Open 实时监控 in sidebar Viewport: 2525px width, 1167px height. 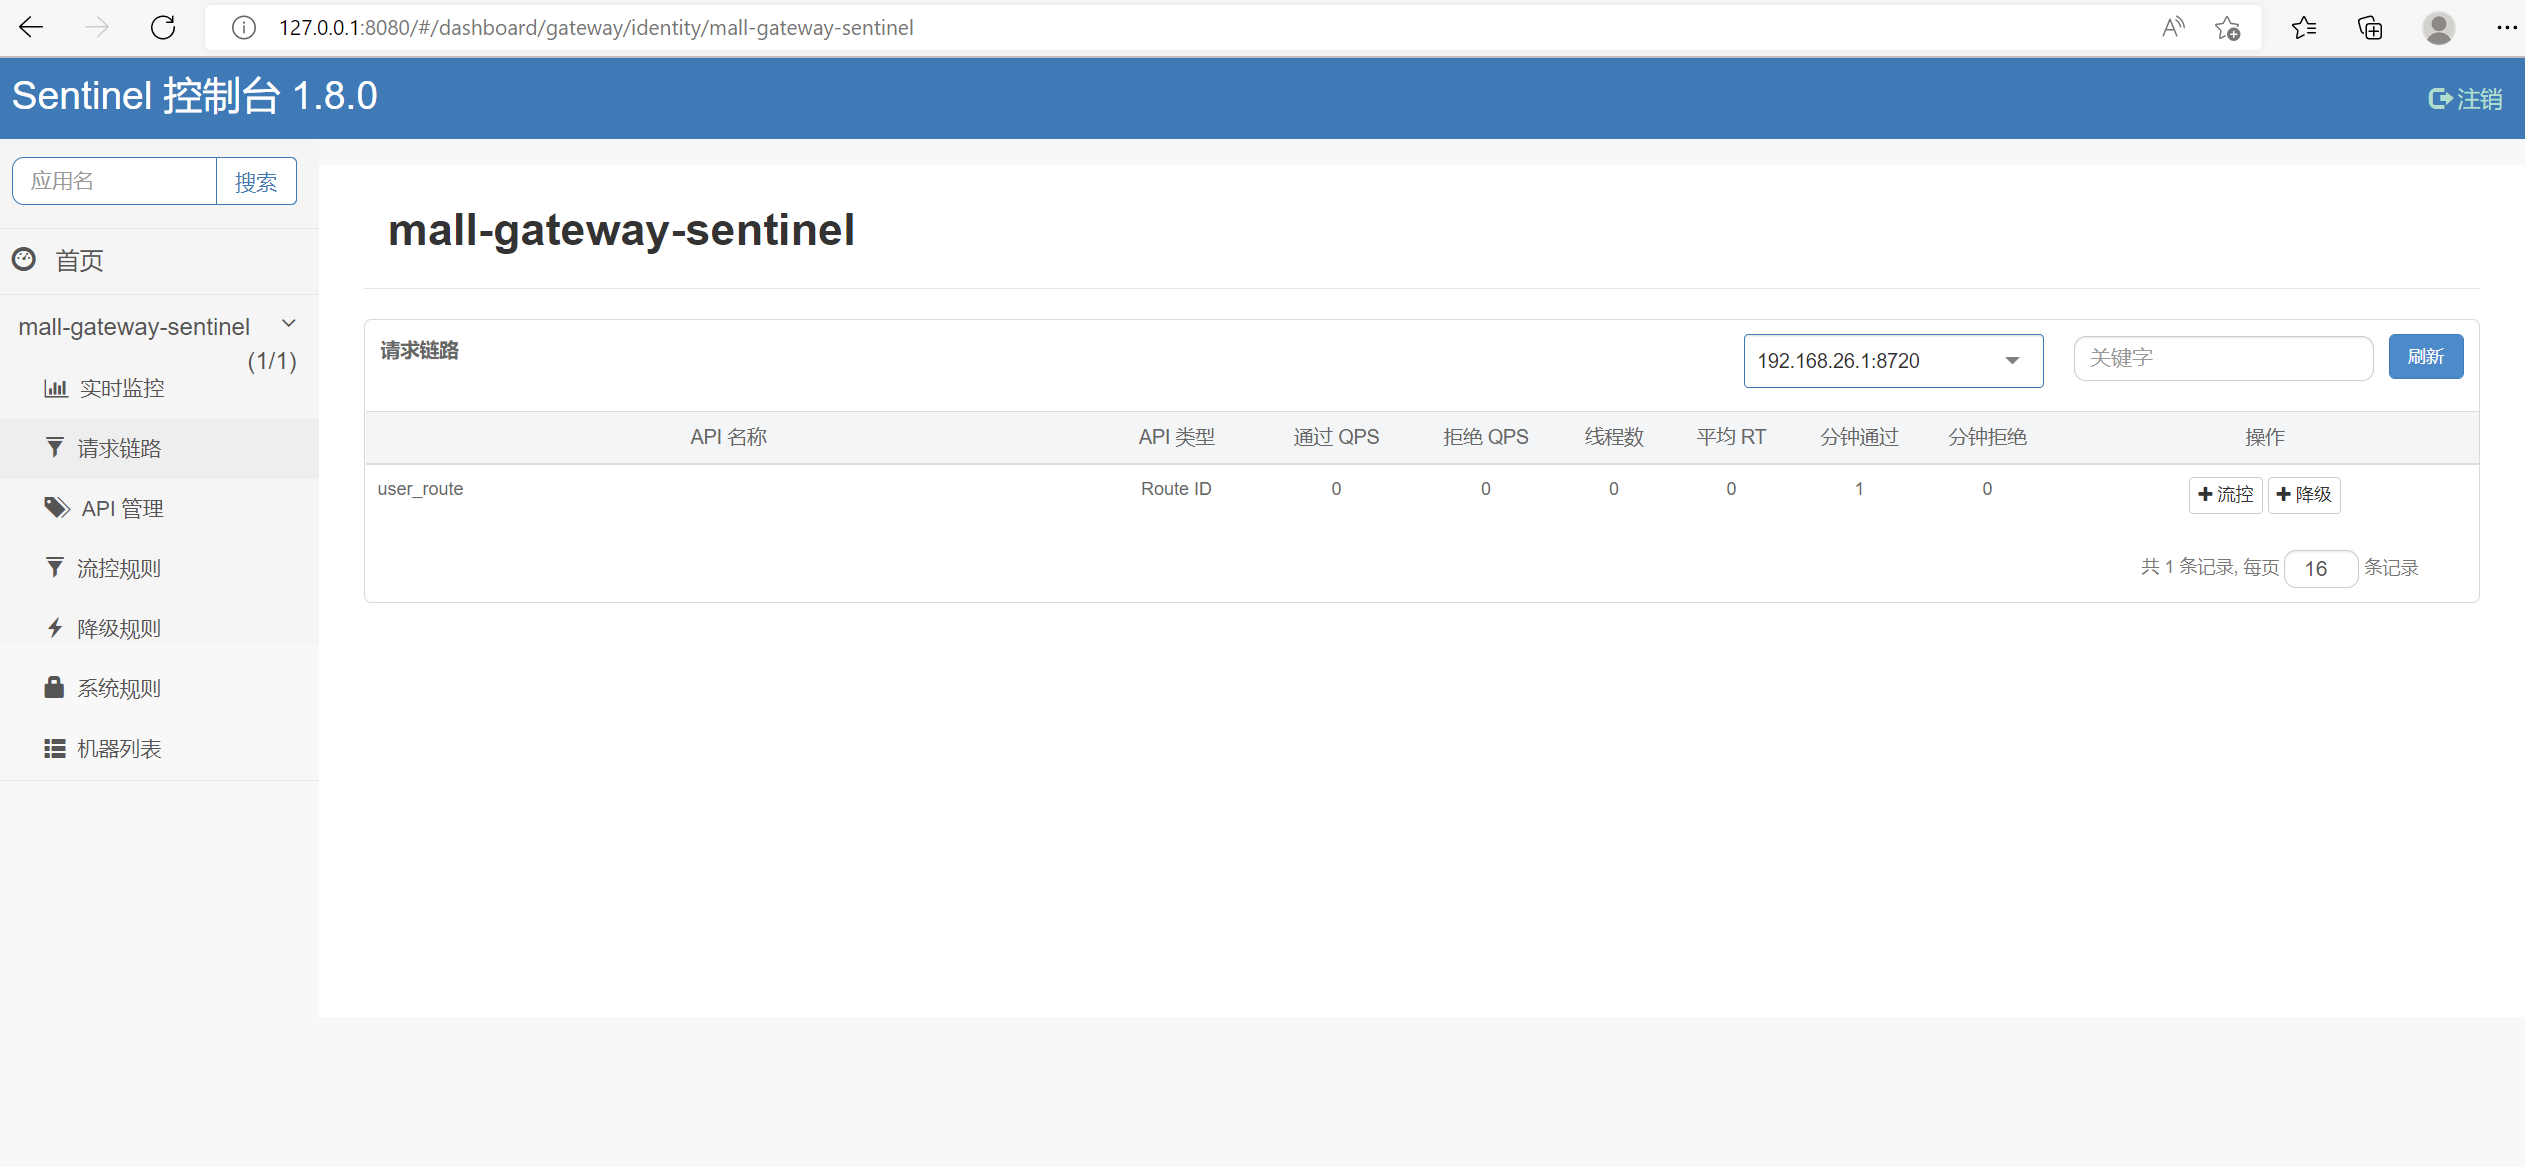[x=121, y=389]
